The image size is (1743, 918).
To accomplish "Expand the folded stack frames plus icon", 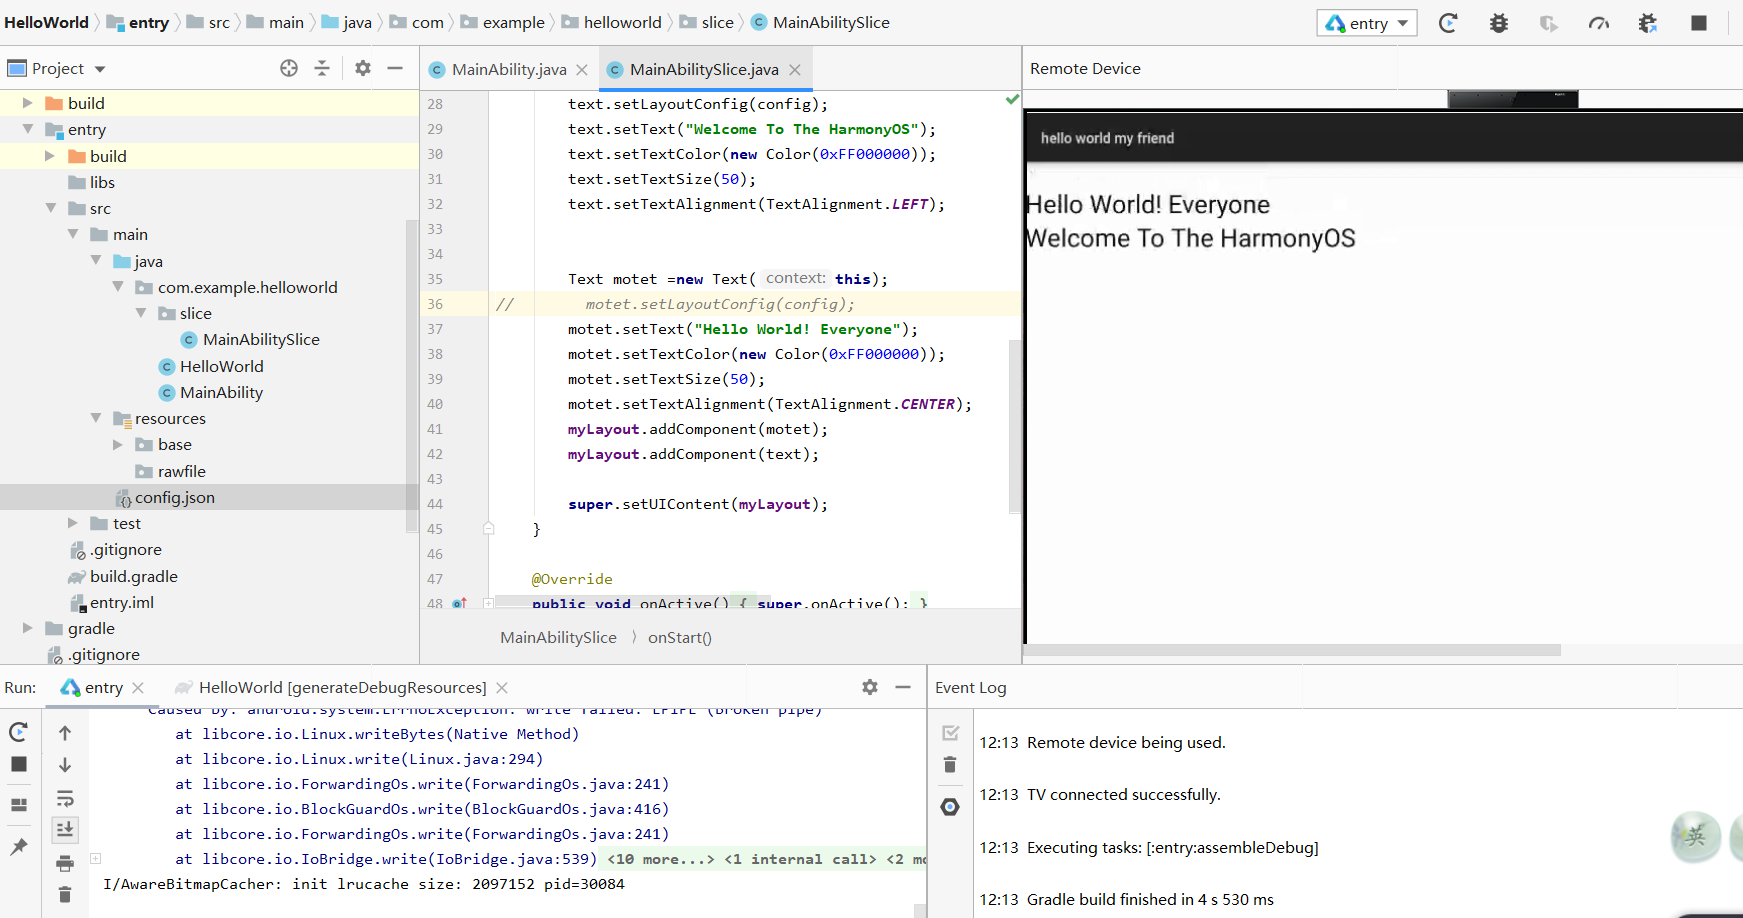I will tap(96, 858).
